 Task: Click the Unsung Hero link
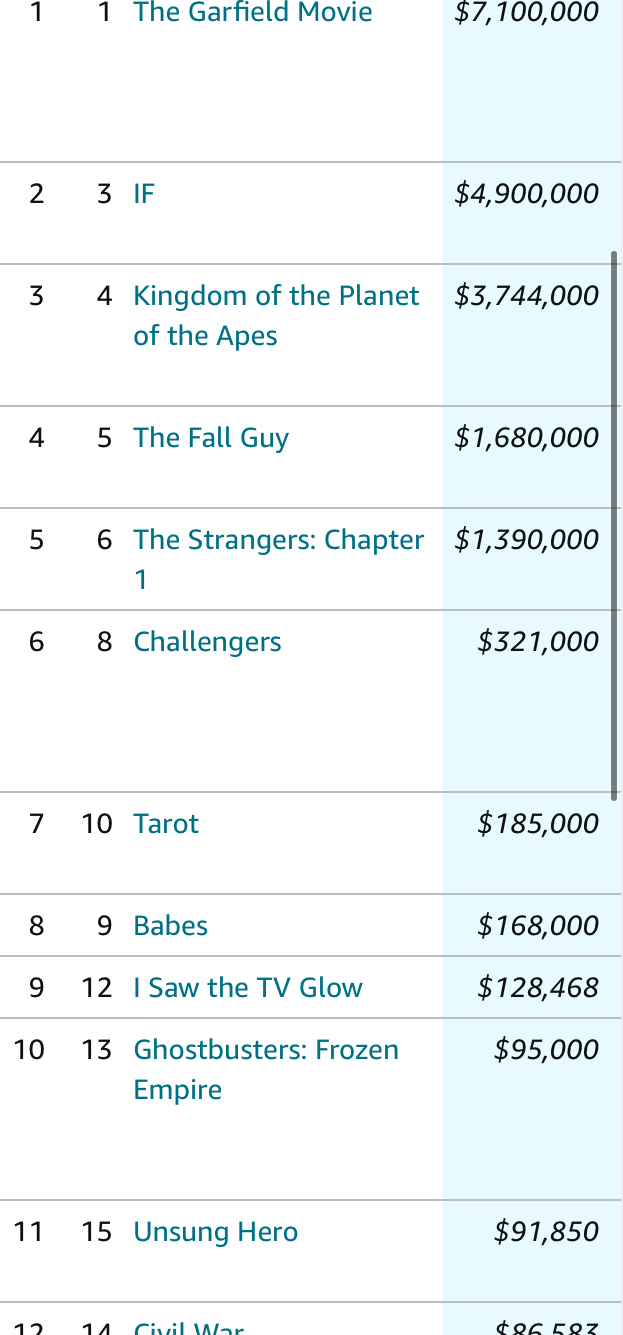(215, 1231)
